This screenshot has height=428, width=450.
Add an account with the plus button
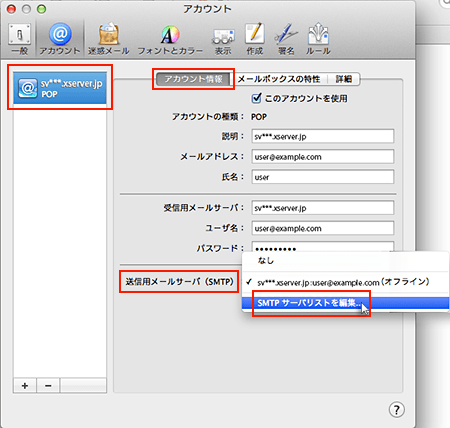click(25, 386)
